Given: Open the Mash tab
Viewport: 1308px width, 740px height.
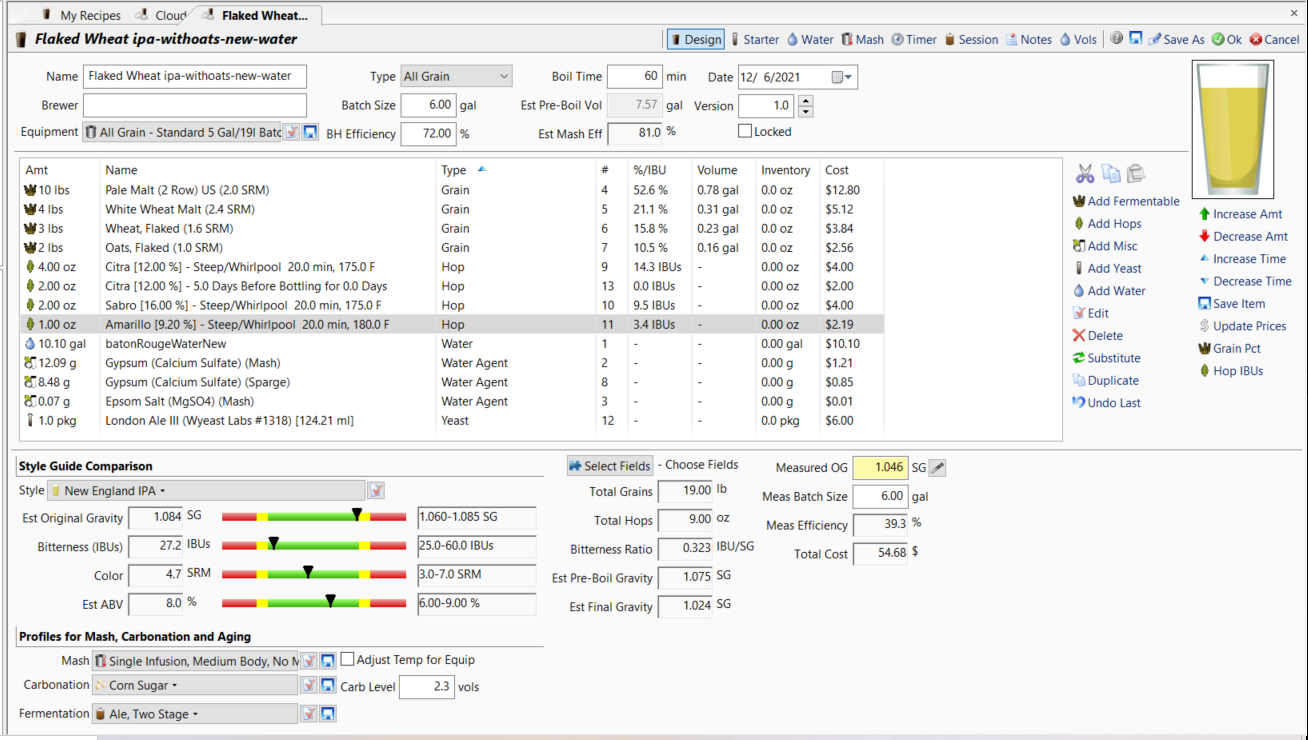Looking at the screenshot, I should click(863, 39).
